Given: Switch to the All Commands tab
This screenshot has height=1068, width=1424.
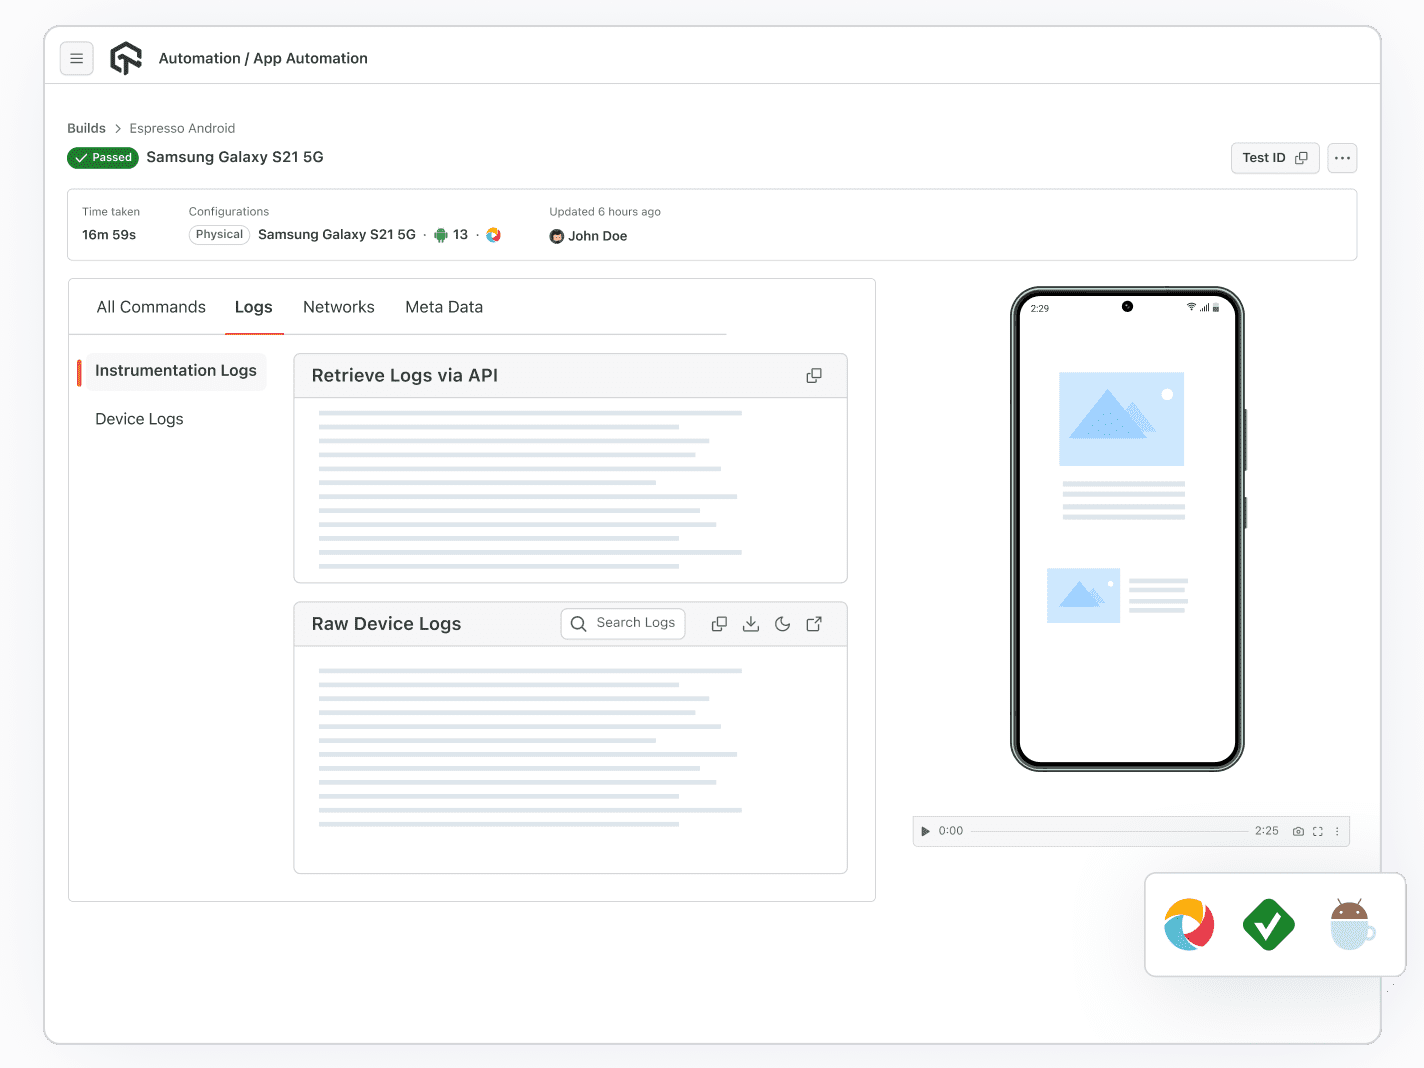Looking at the screenshot, I should [151, 307].
